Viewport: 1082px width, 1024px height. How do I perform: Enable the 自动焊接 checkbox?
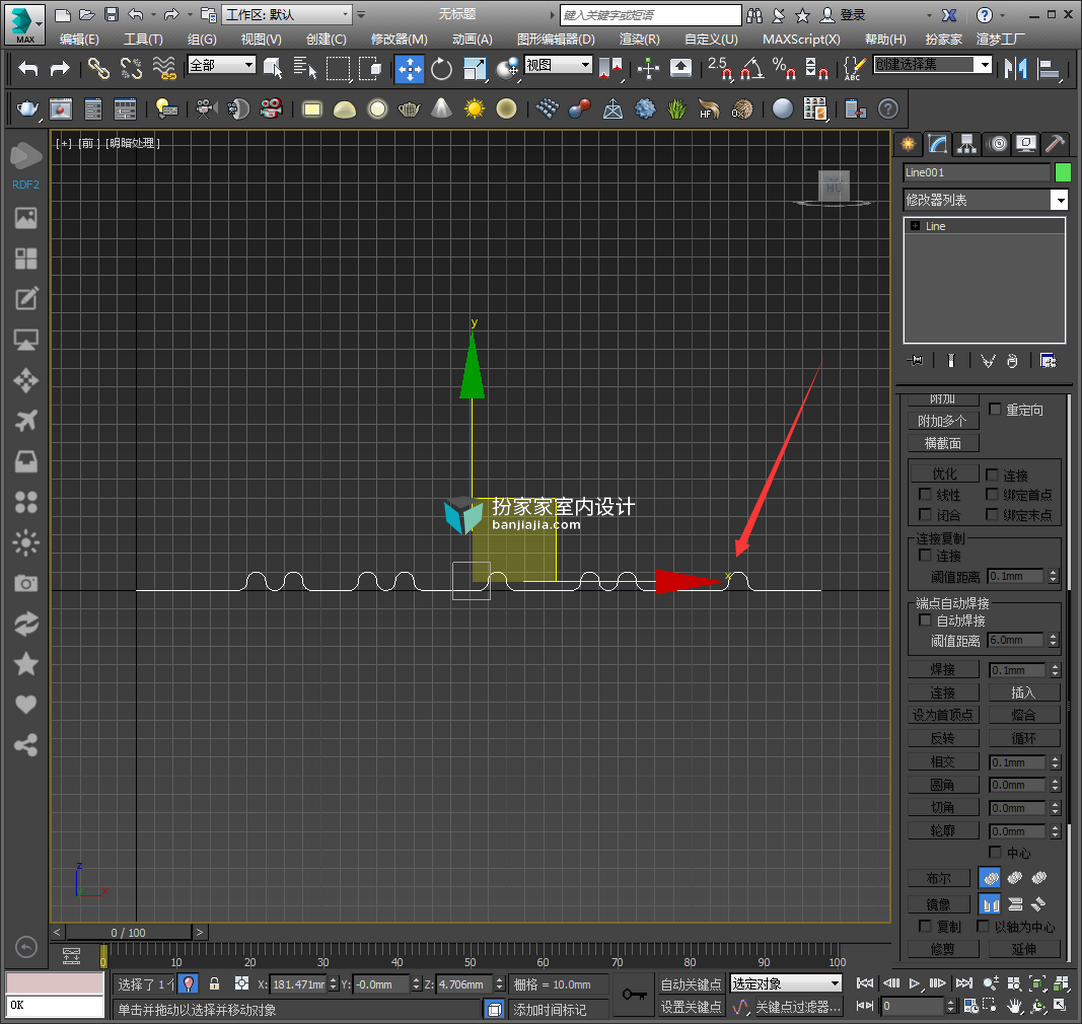[925, 620]
